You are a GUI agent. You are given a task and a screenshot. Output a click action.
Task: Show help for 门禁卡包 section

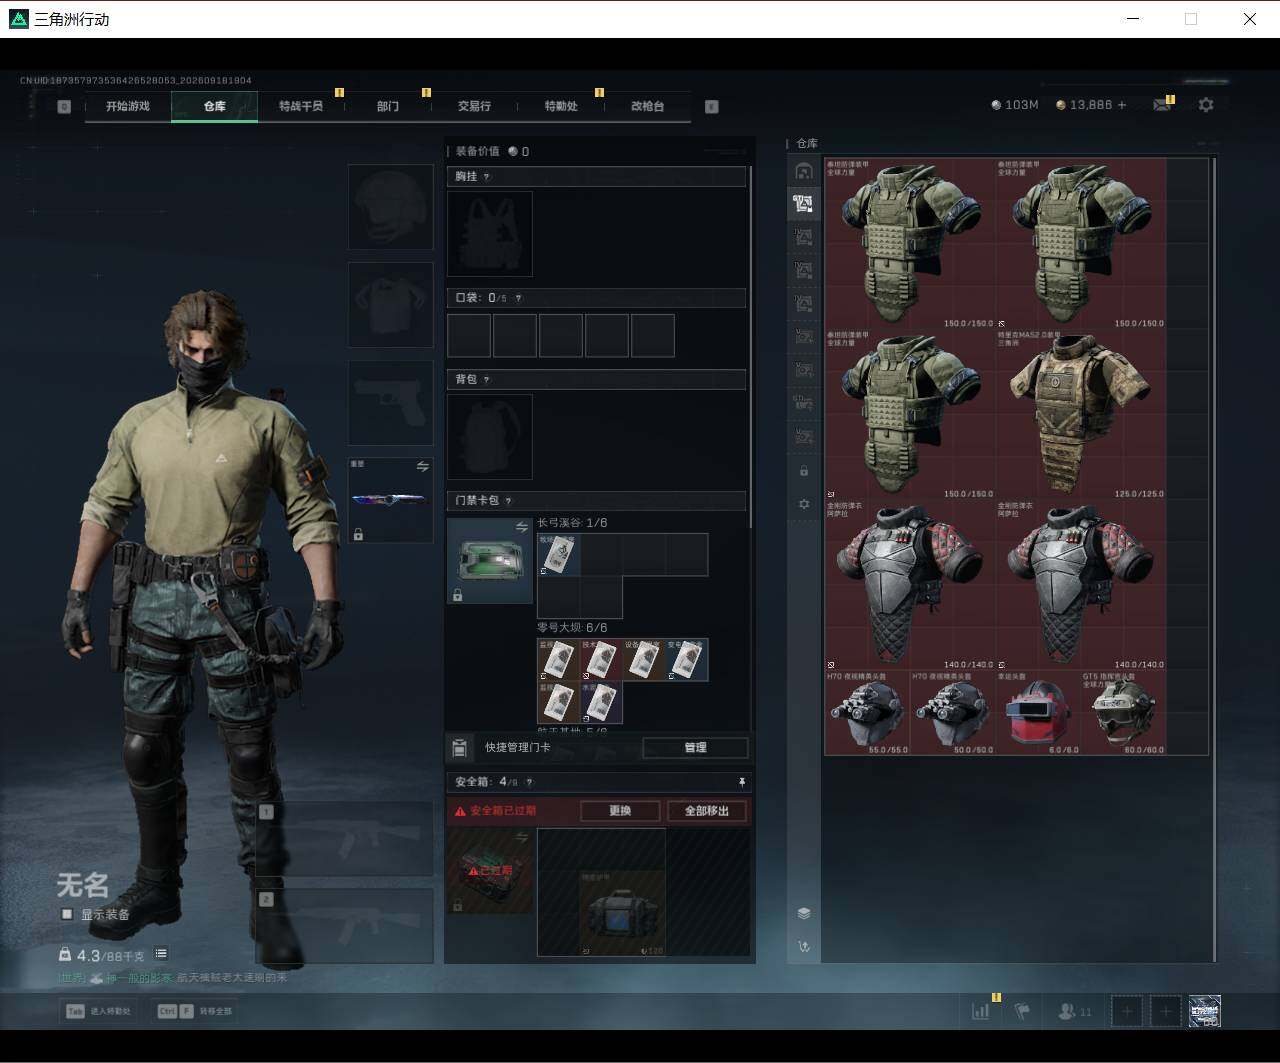pos(508,501)
